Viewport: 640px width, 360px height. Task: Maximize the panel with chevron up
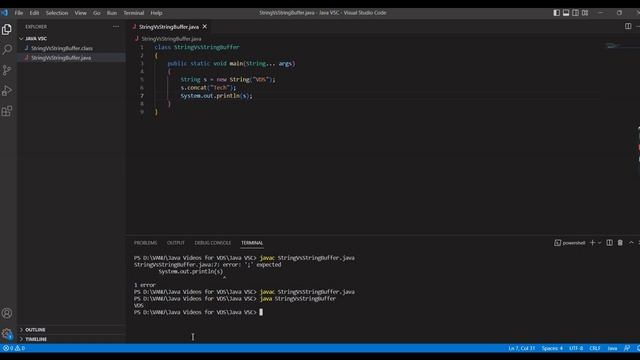click(x=631, y=243)
